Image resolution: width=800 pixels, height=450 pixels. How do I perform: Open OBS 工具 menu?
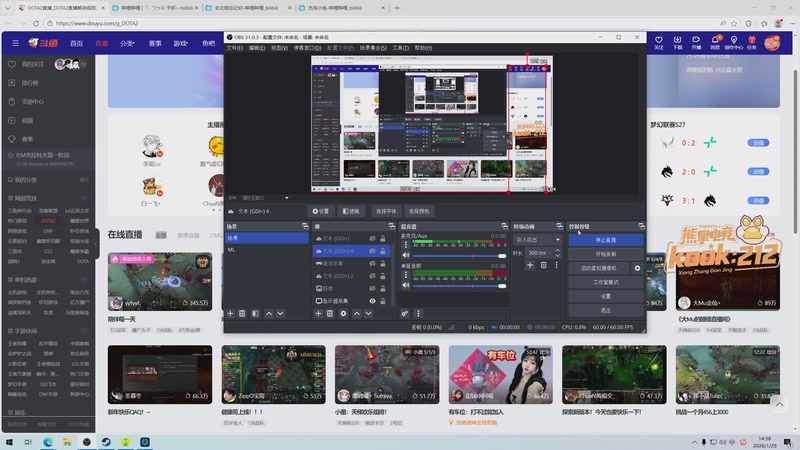click(x=401, y=48)
